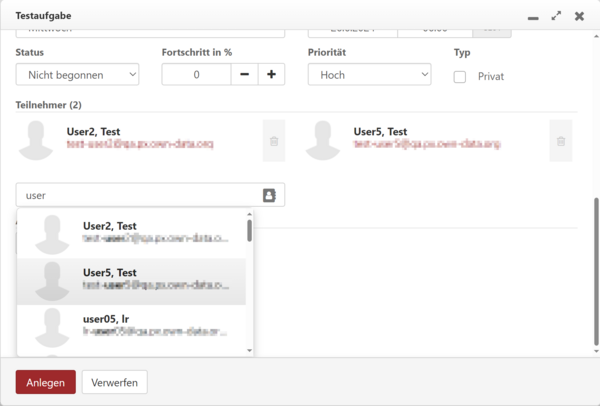Click the User2 participant avatar in Teilnehmer

point(36,140)
